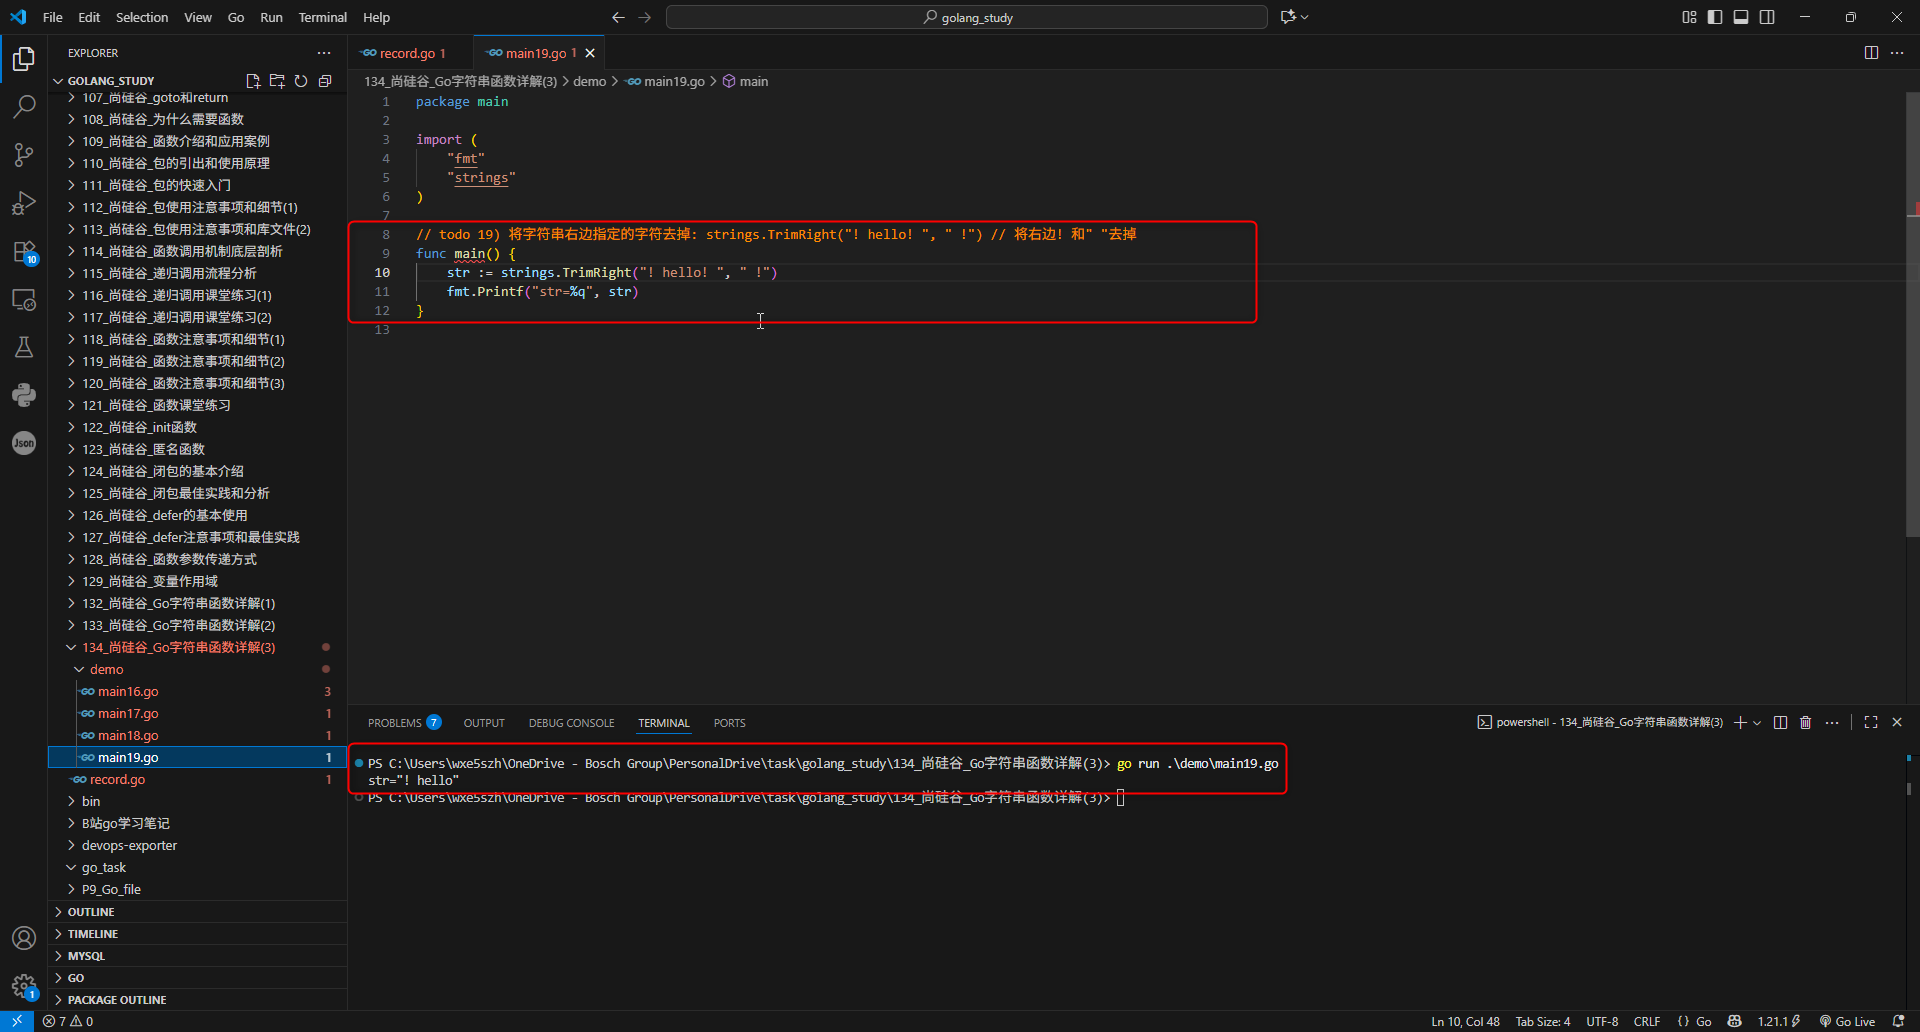Switch to the DEBUG CONSOLE tab
This screenshot has width=1920, height=1032.
pyautogui.click(x=572, y=723)
